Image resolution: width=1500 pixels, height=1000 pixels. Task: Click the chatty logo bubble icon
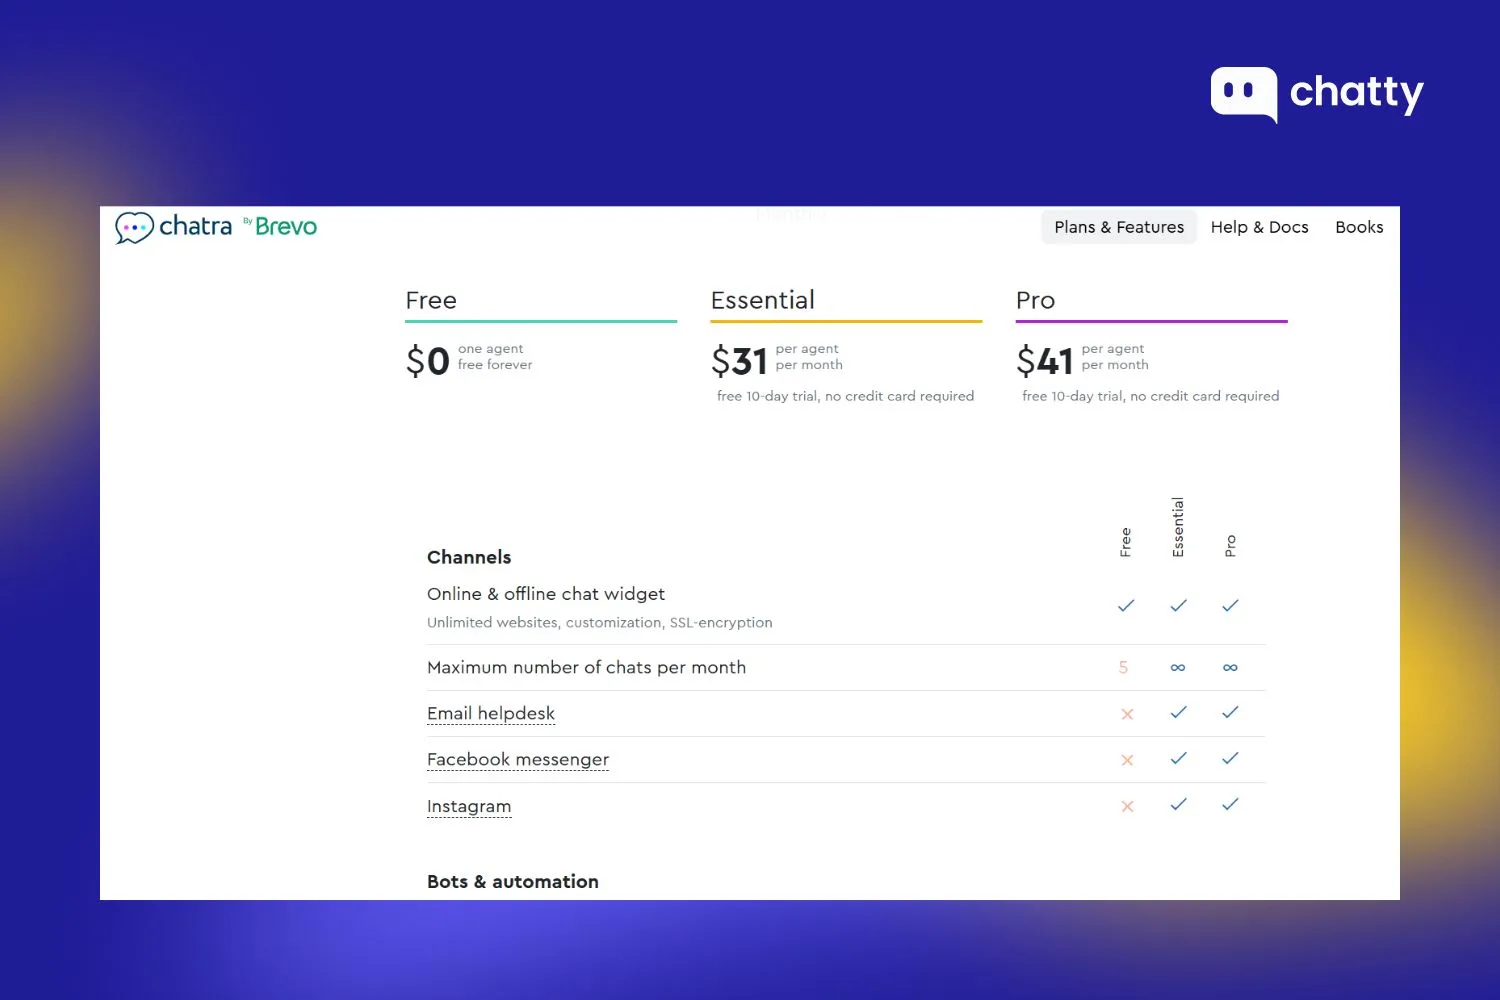tap(1244, 95)
